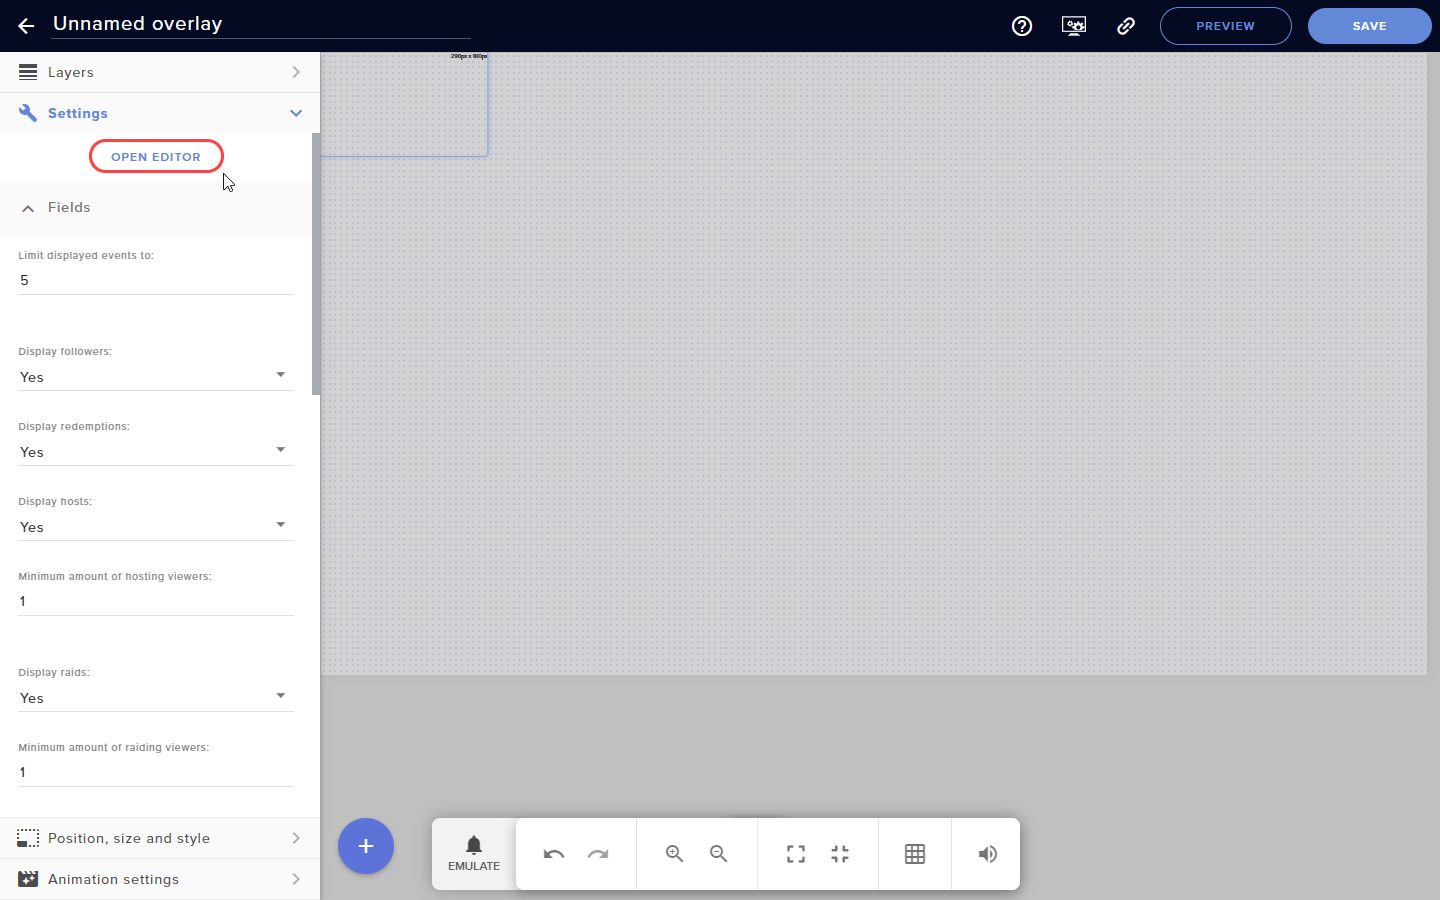1440x900 pixels.
Task: Edit the limit displayed events field
Action: coord(156,281)
